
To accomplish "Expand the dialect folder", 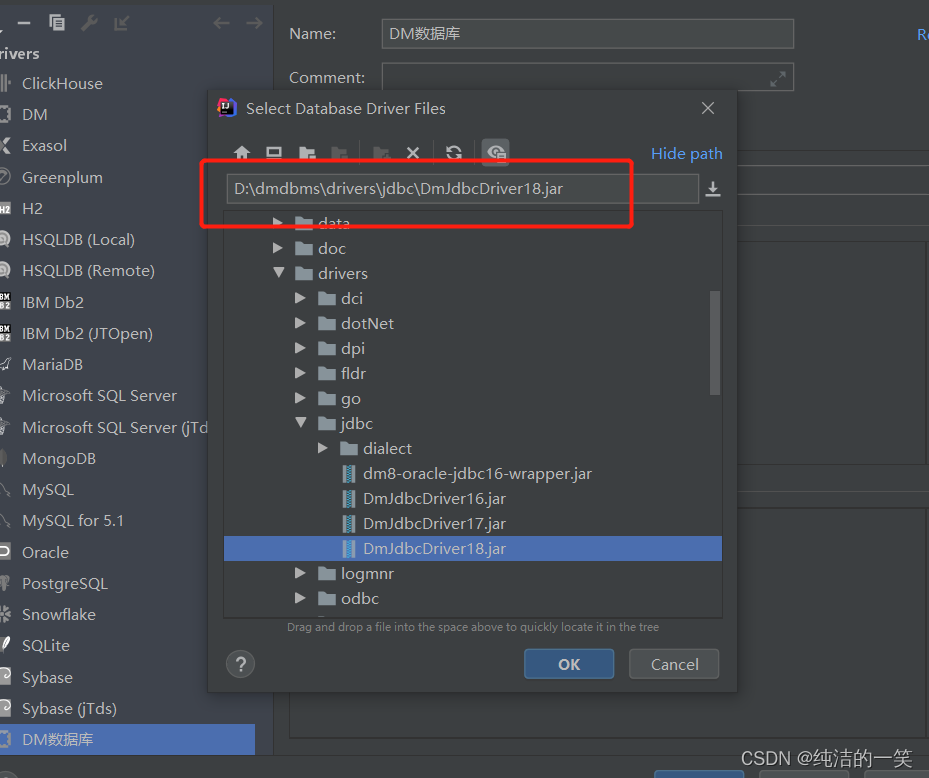I will point(322,448).
